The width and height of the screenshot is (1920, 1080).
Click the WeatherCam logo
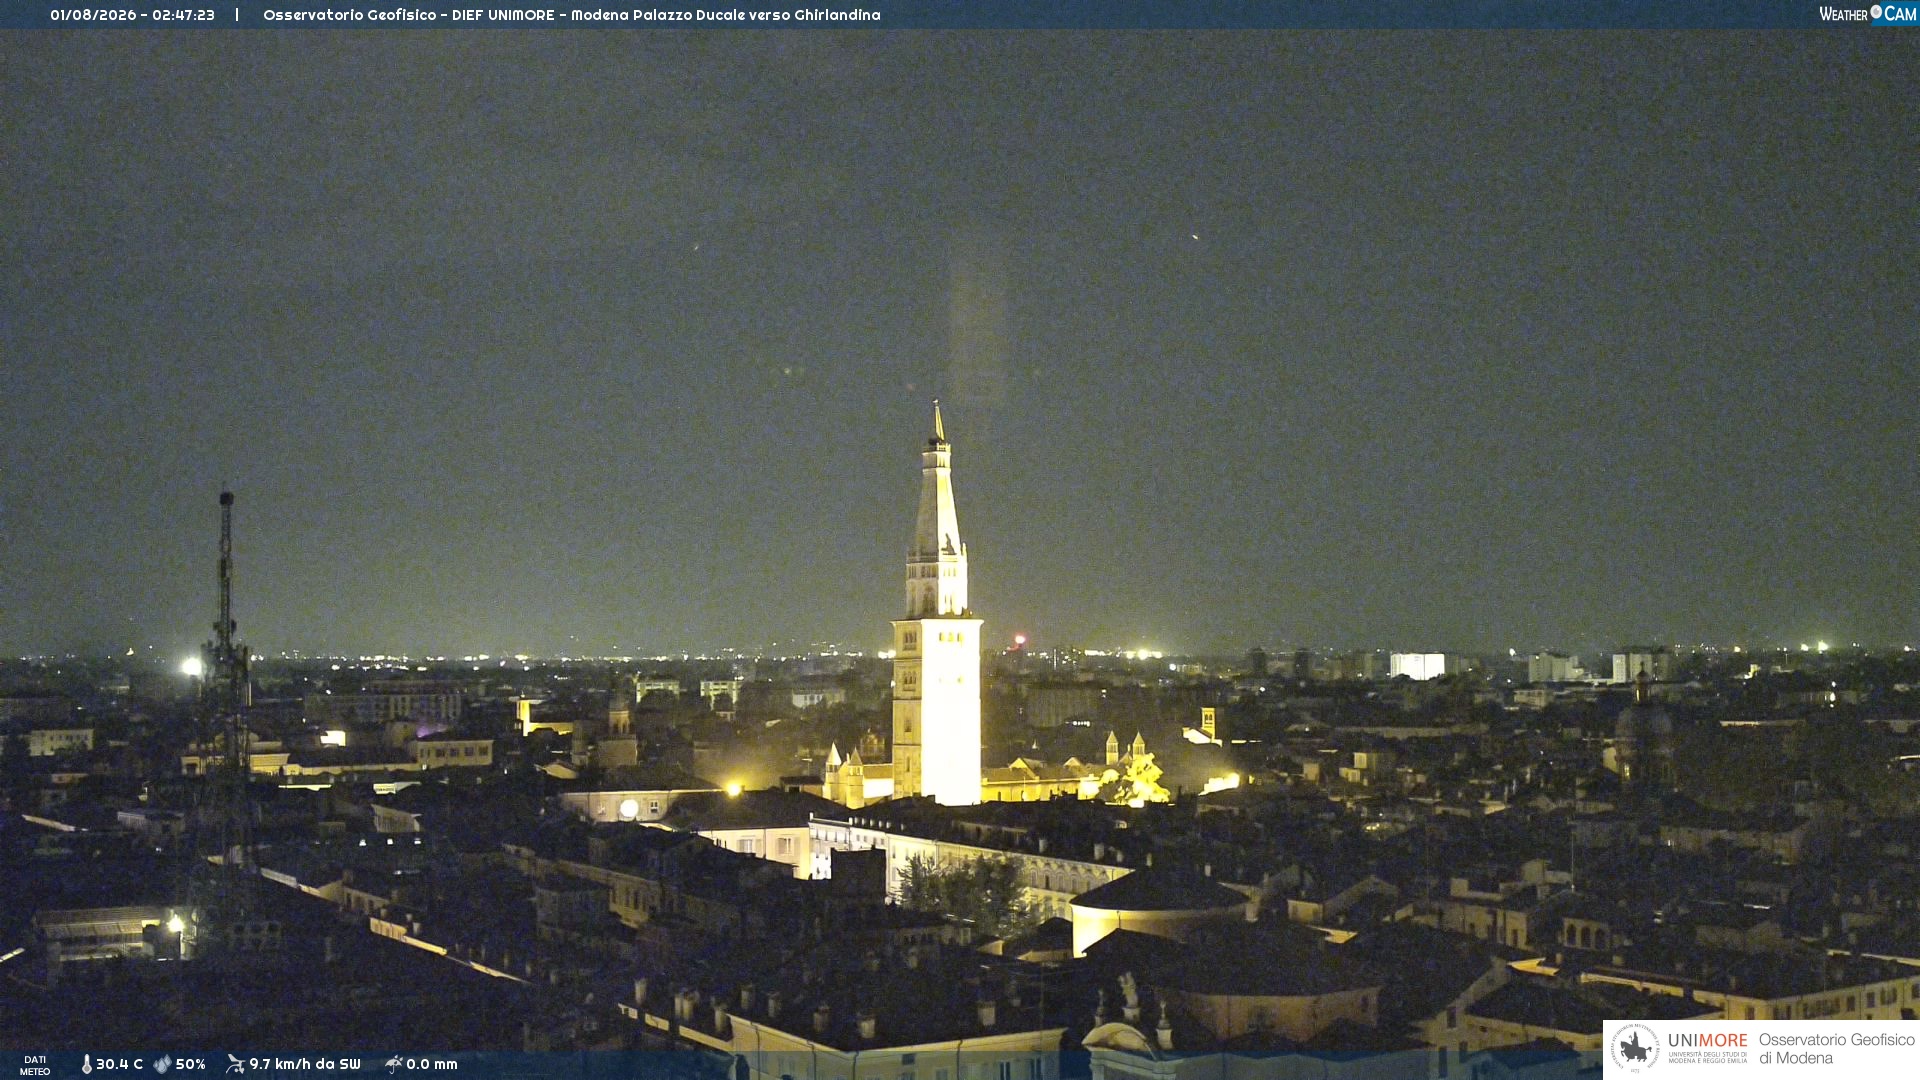point(1867,13)
